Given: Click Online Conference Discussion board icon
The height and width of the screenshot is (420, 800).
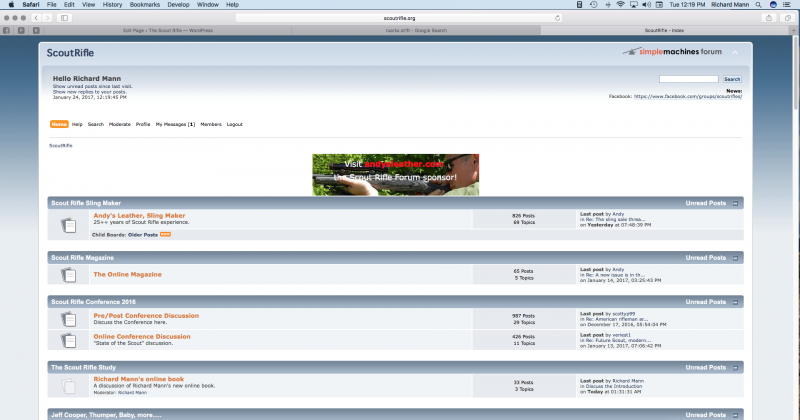Looking at the screenshot, I should click(x=68, y=340).
